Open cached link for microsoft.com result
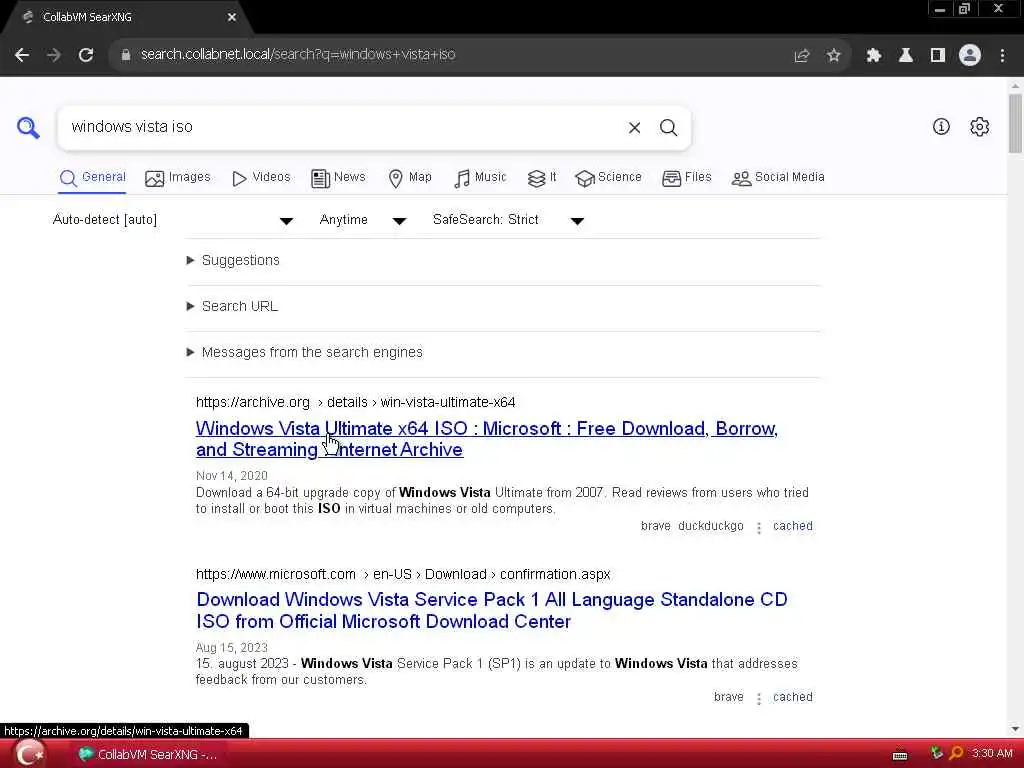Image resolution: width=1024 pixels, height=768 pixels. pos(793,697)
